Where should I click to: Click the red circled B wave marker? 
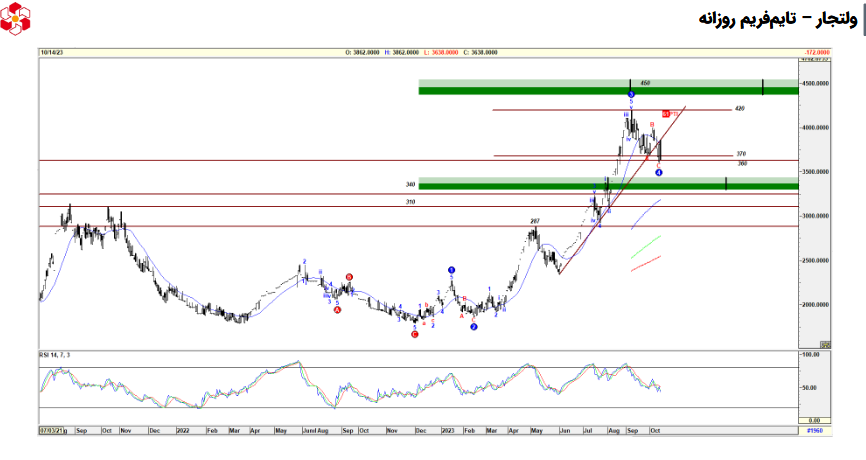click(349, 277)
